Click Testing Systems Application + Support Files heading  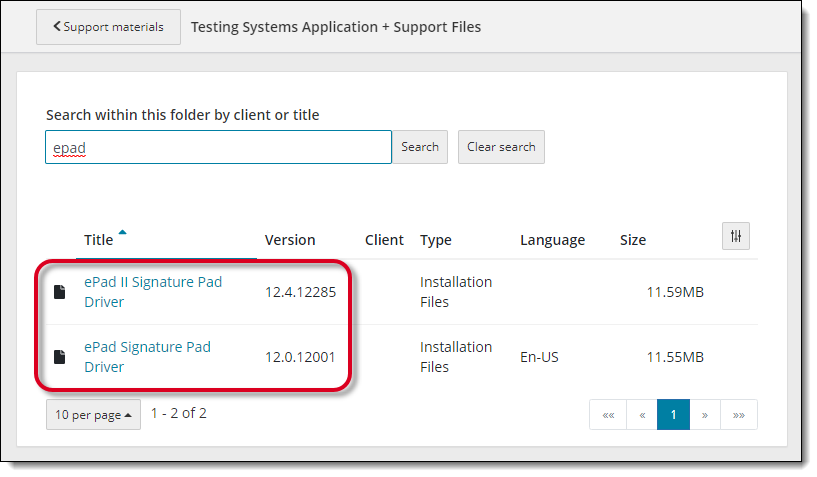(x=336, y=27)
